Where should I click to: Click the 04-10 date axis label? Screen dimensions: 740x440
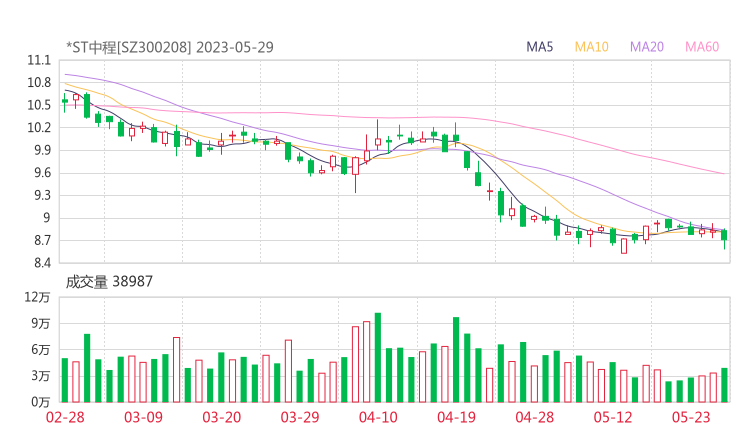click(378, 417)
